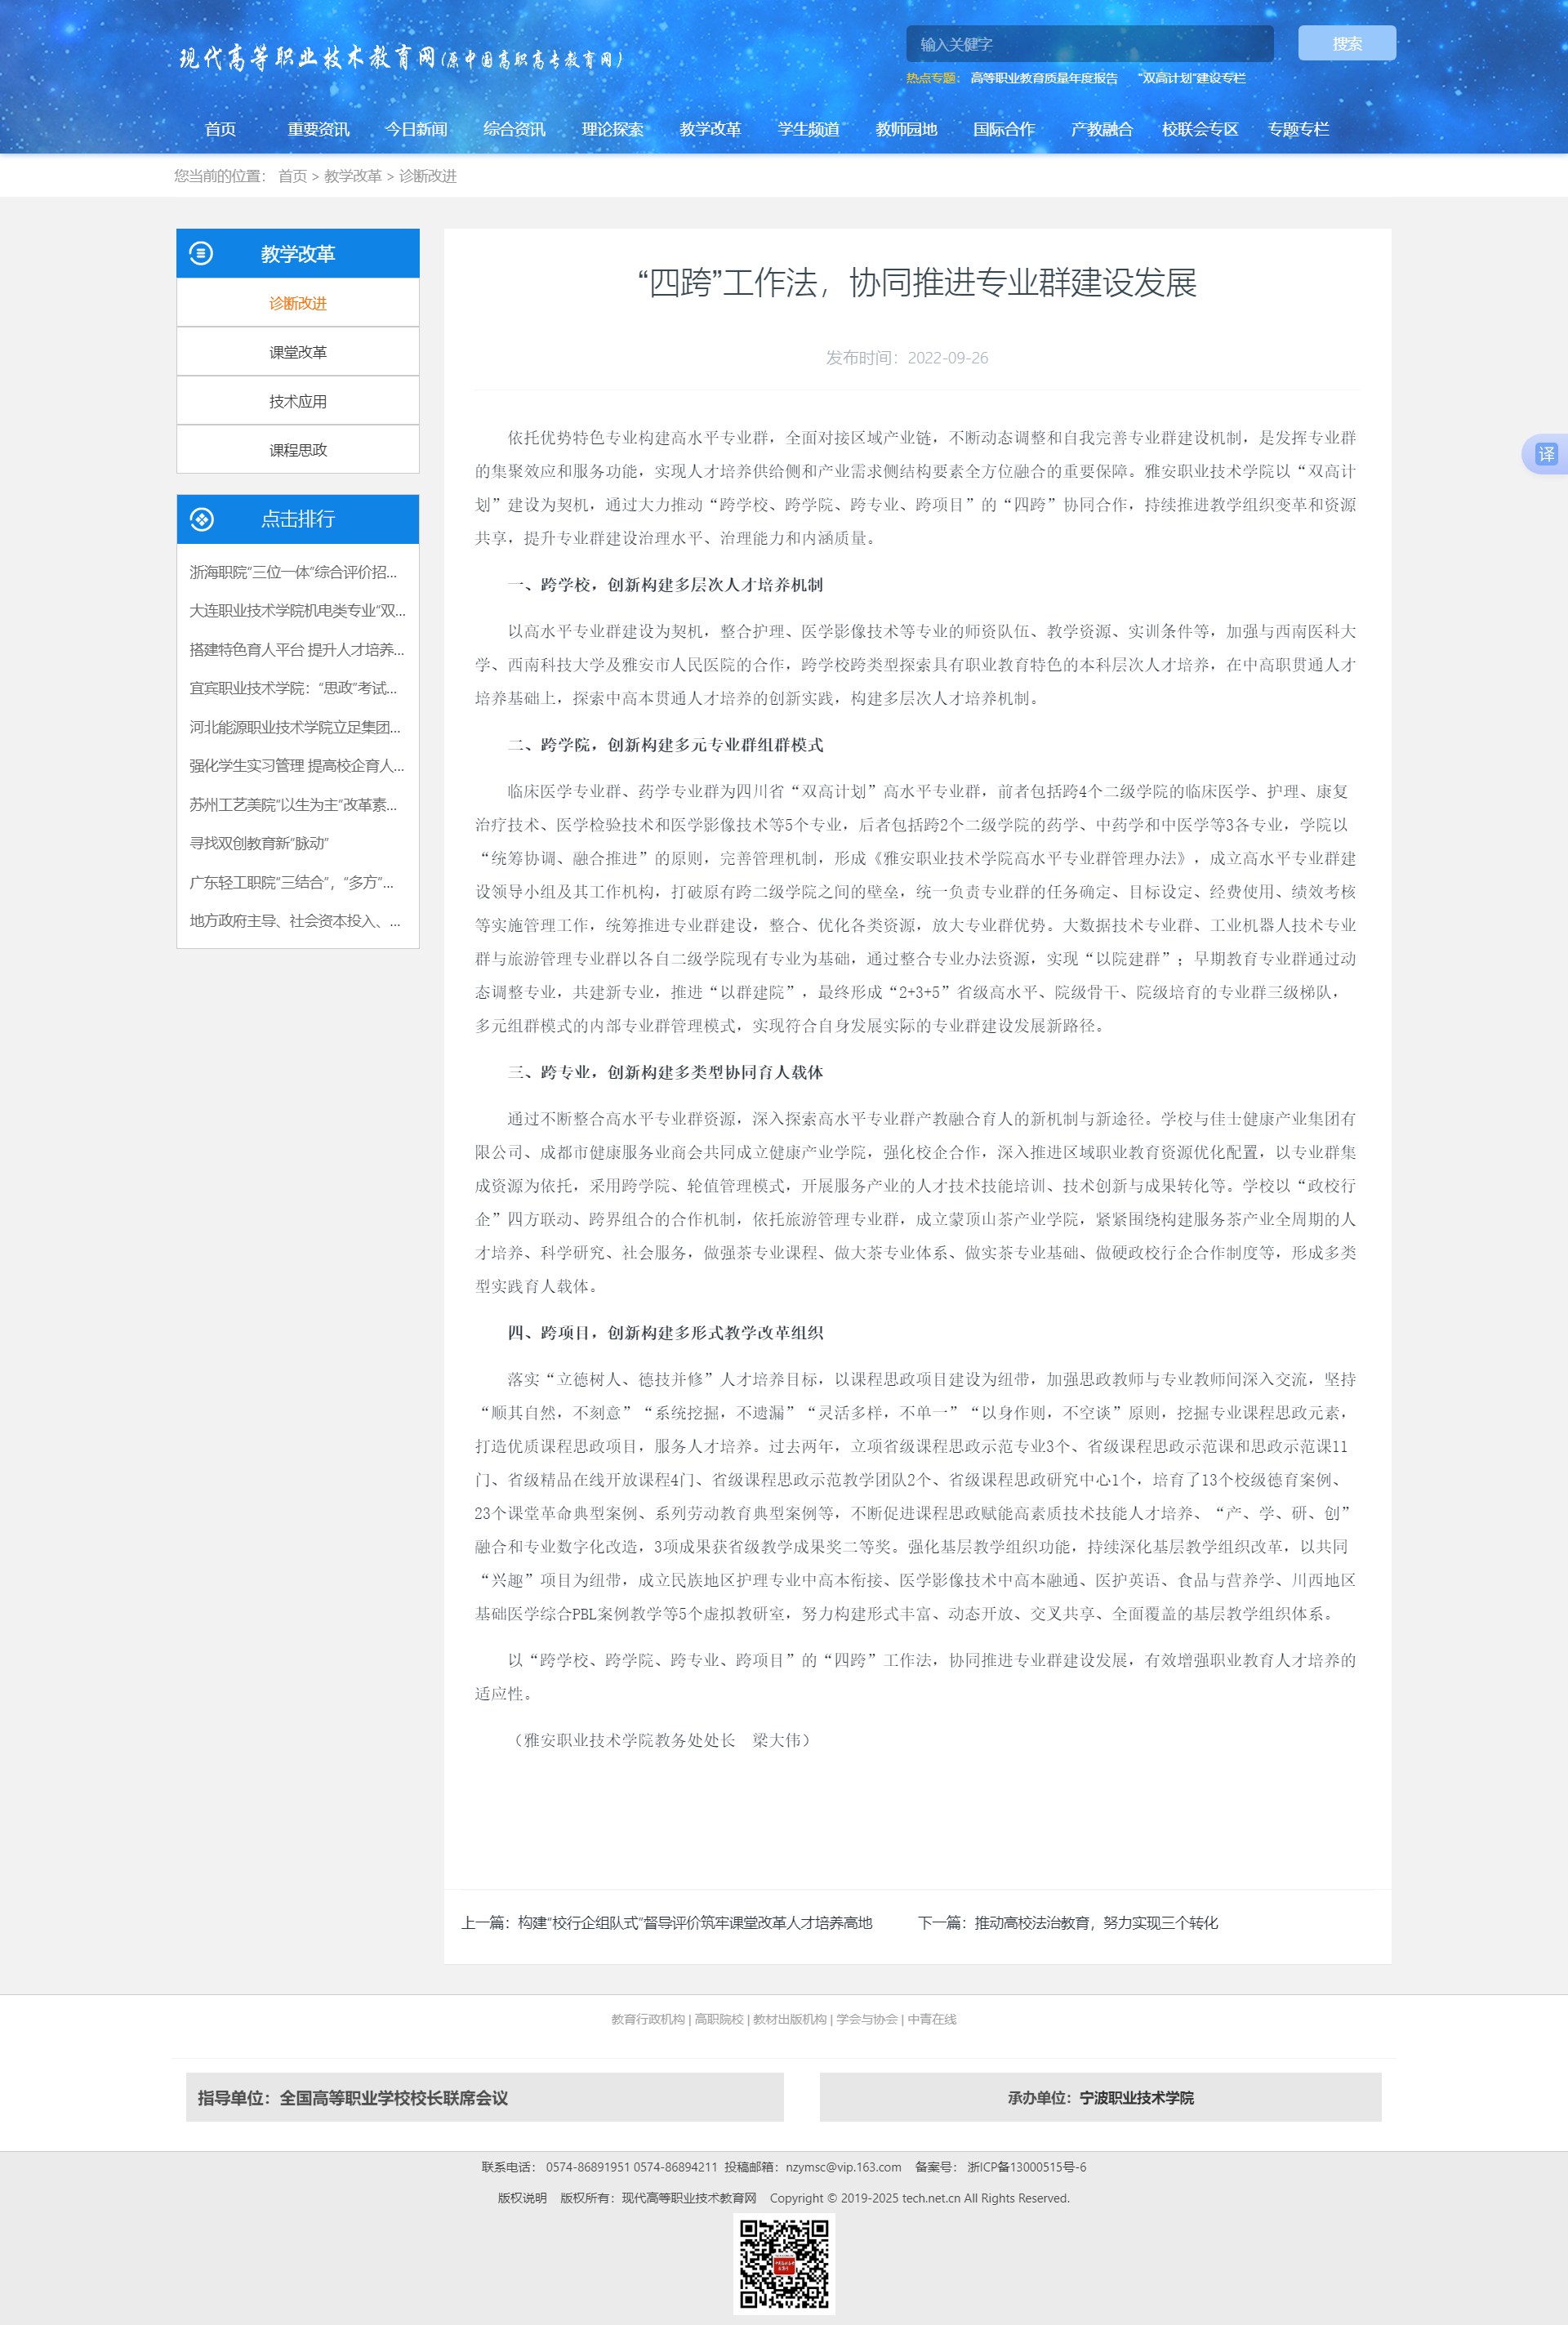This screenshot has height=2325, width=1568.
Task: Go to 产教融合 in the navigation bar
Action: coord(1101,129)
